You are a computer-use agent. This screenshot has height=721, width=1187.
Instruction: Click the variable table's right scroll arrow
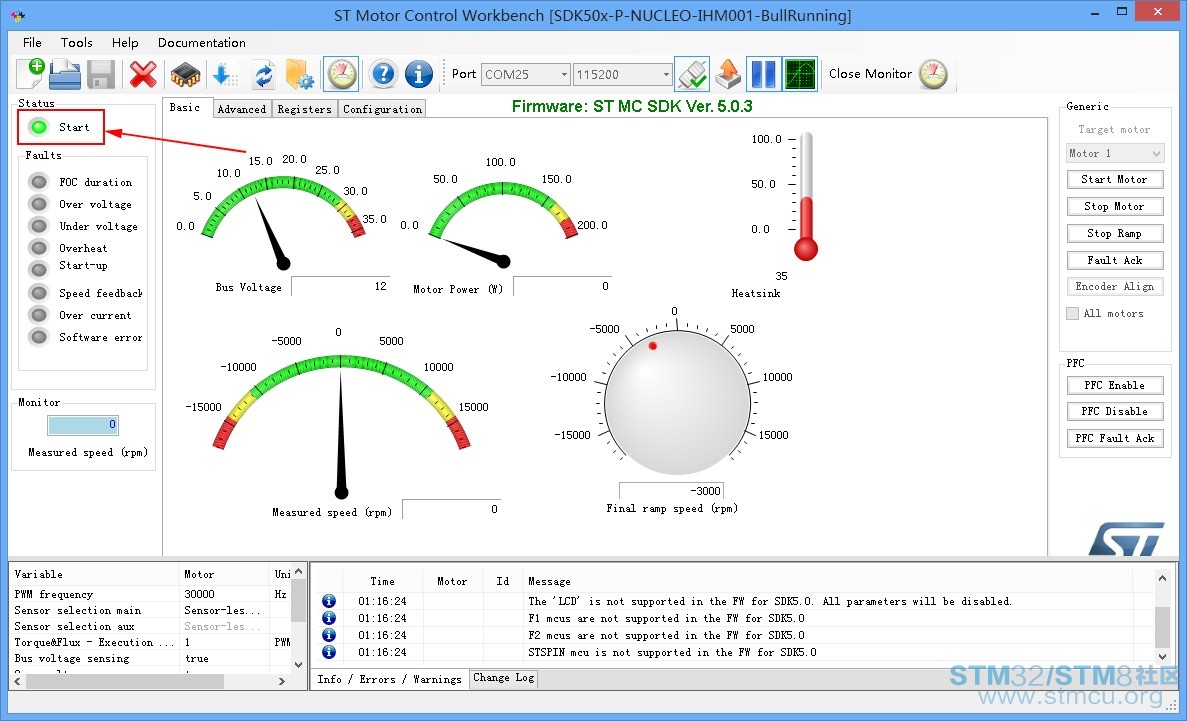coord(282,681)
